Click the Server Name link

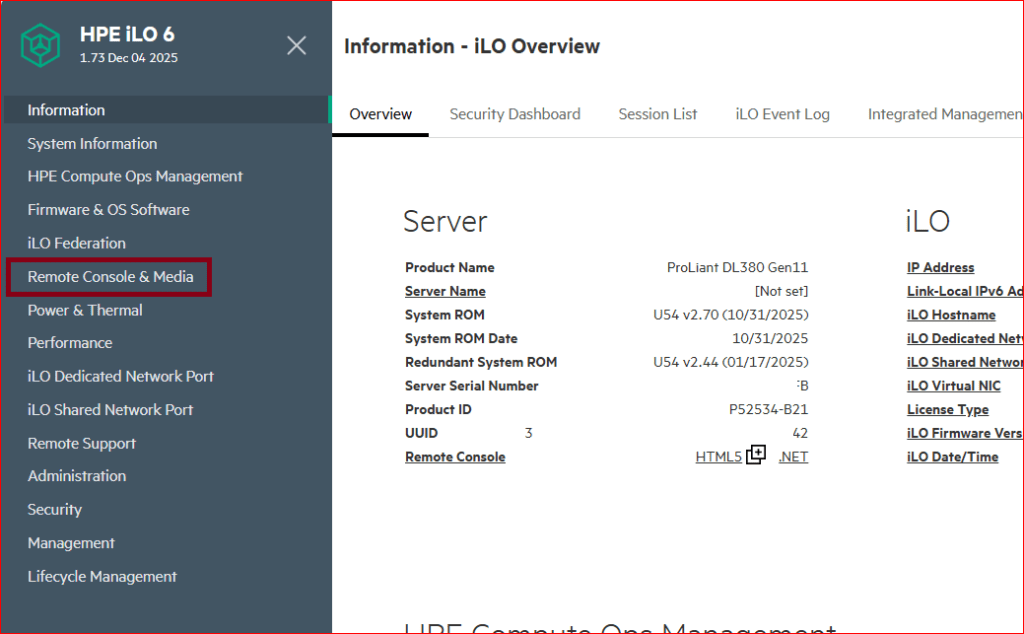click(x=445, y=291)
